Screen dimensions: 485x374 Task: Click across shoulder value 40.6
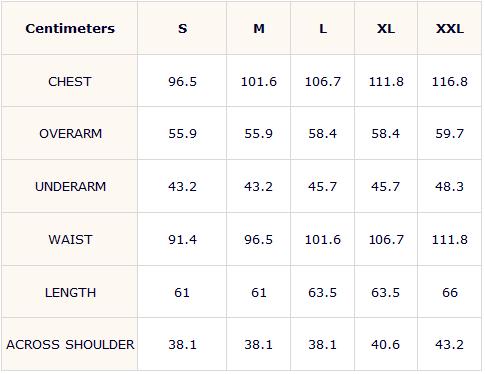(x=386, y=345)
